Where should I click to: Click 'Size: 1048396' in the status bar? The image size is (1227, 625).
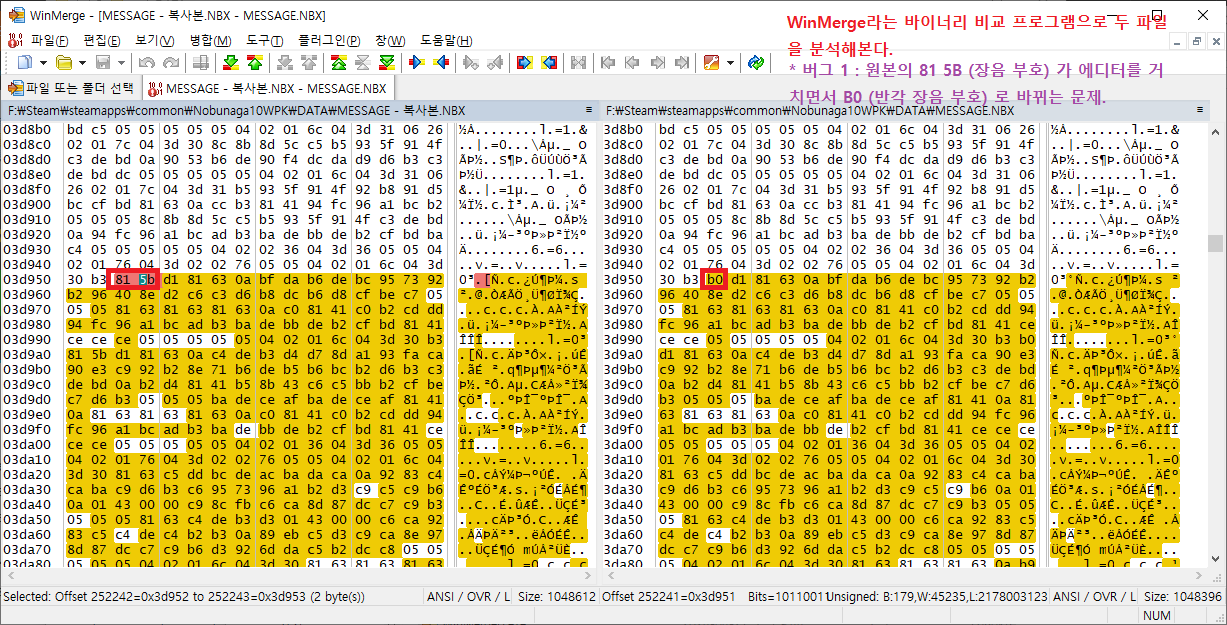pos(1183,596)
